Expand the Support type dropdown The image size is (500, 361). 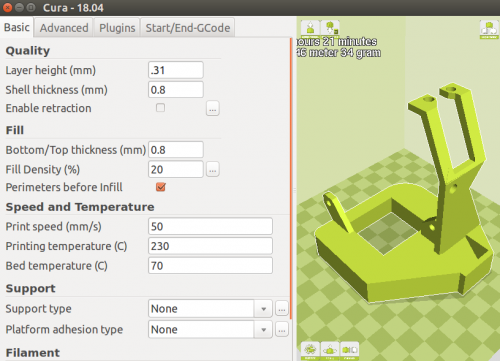(x=210, y=309)
